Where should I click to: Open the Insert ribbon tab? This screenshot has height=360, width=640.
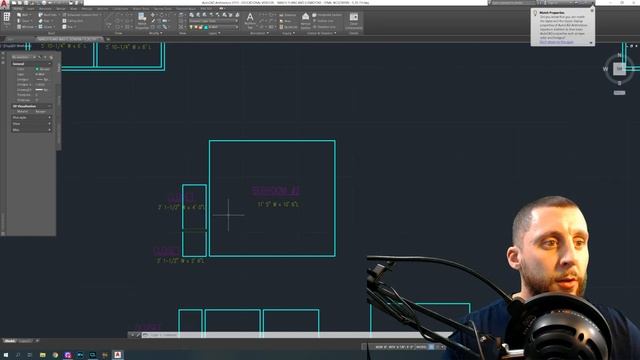tap(31, 9)
